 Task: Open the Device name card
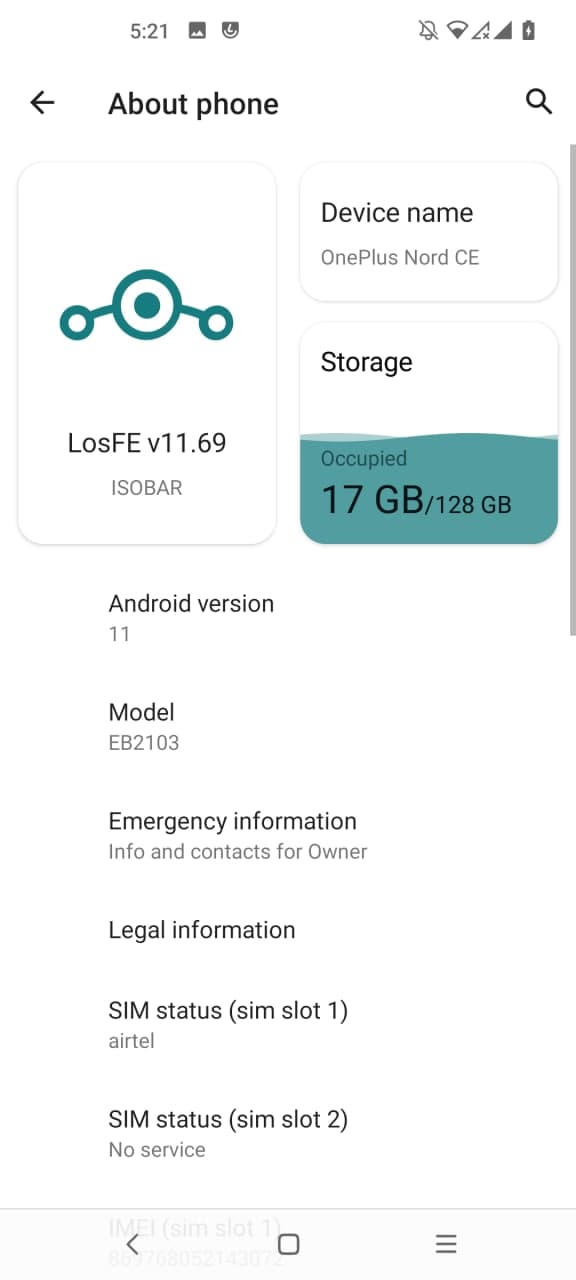coord(429,232)
